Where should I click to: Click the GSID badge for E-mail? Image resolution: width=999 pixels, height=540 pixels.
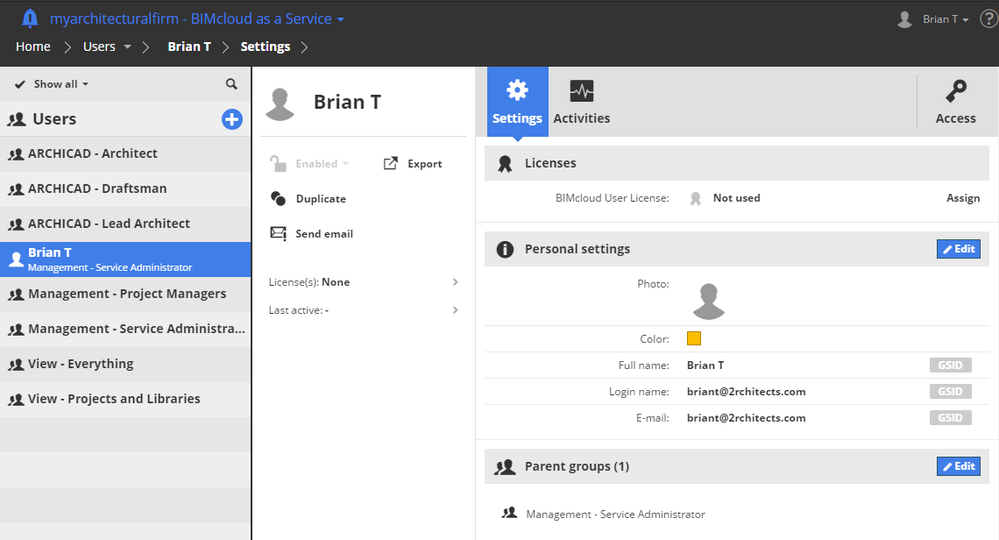point(951,418)
